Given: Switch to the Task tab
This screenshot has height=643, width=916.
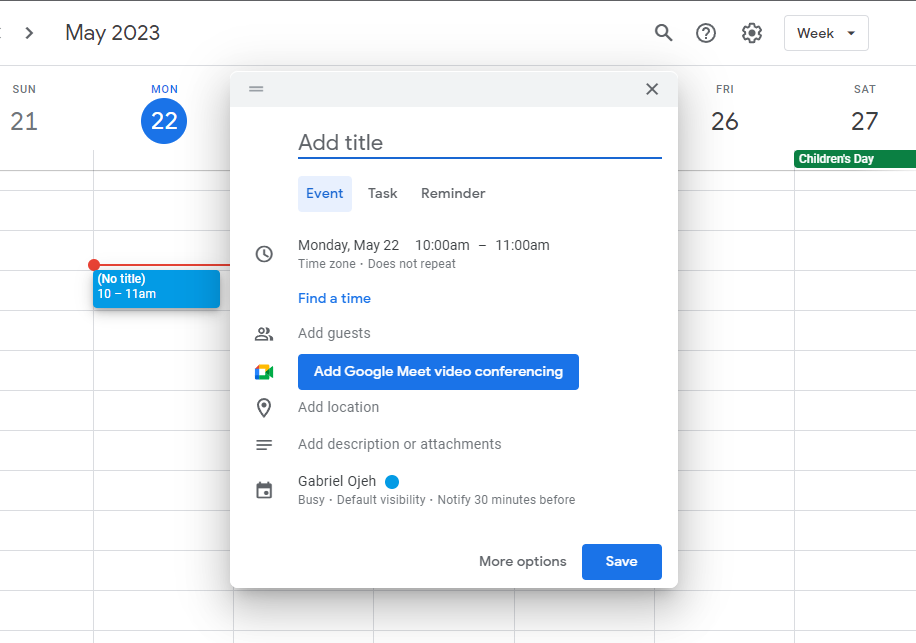Looking at the screenshot, I should click(382, 193).
